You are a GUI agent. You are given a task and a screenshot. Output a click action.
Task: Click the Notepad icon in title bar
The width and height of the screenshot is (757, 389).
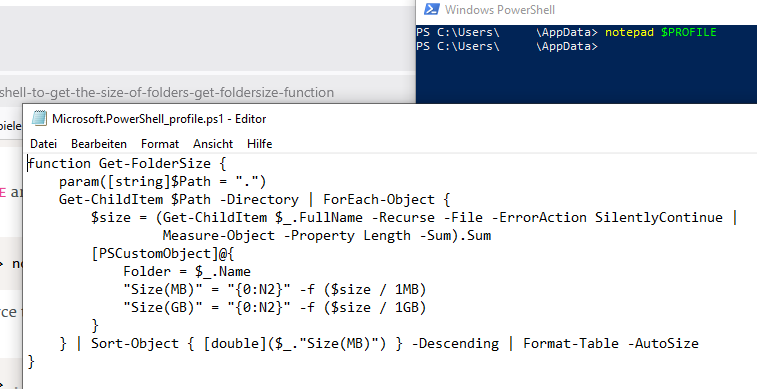pos(39,119)
